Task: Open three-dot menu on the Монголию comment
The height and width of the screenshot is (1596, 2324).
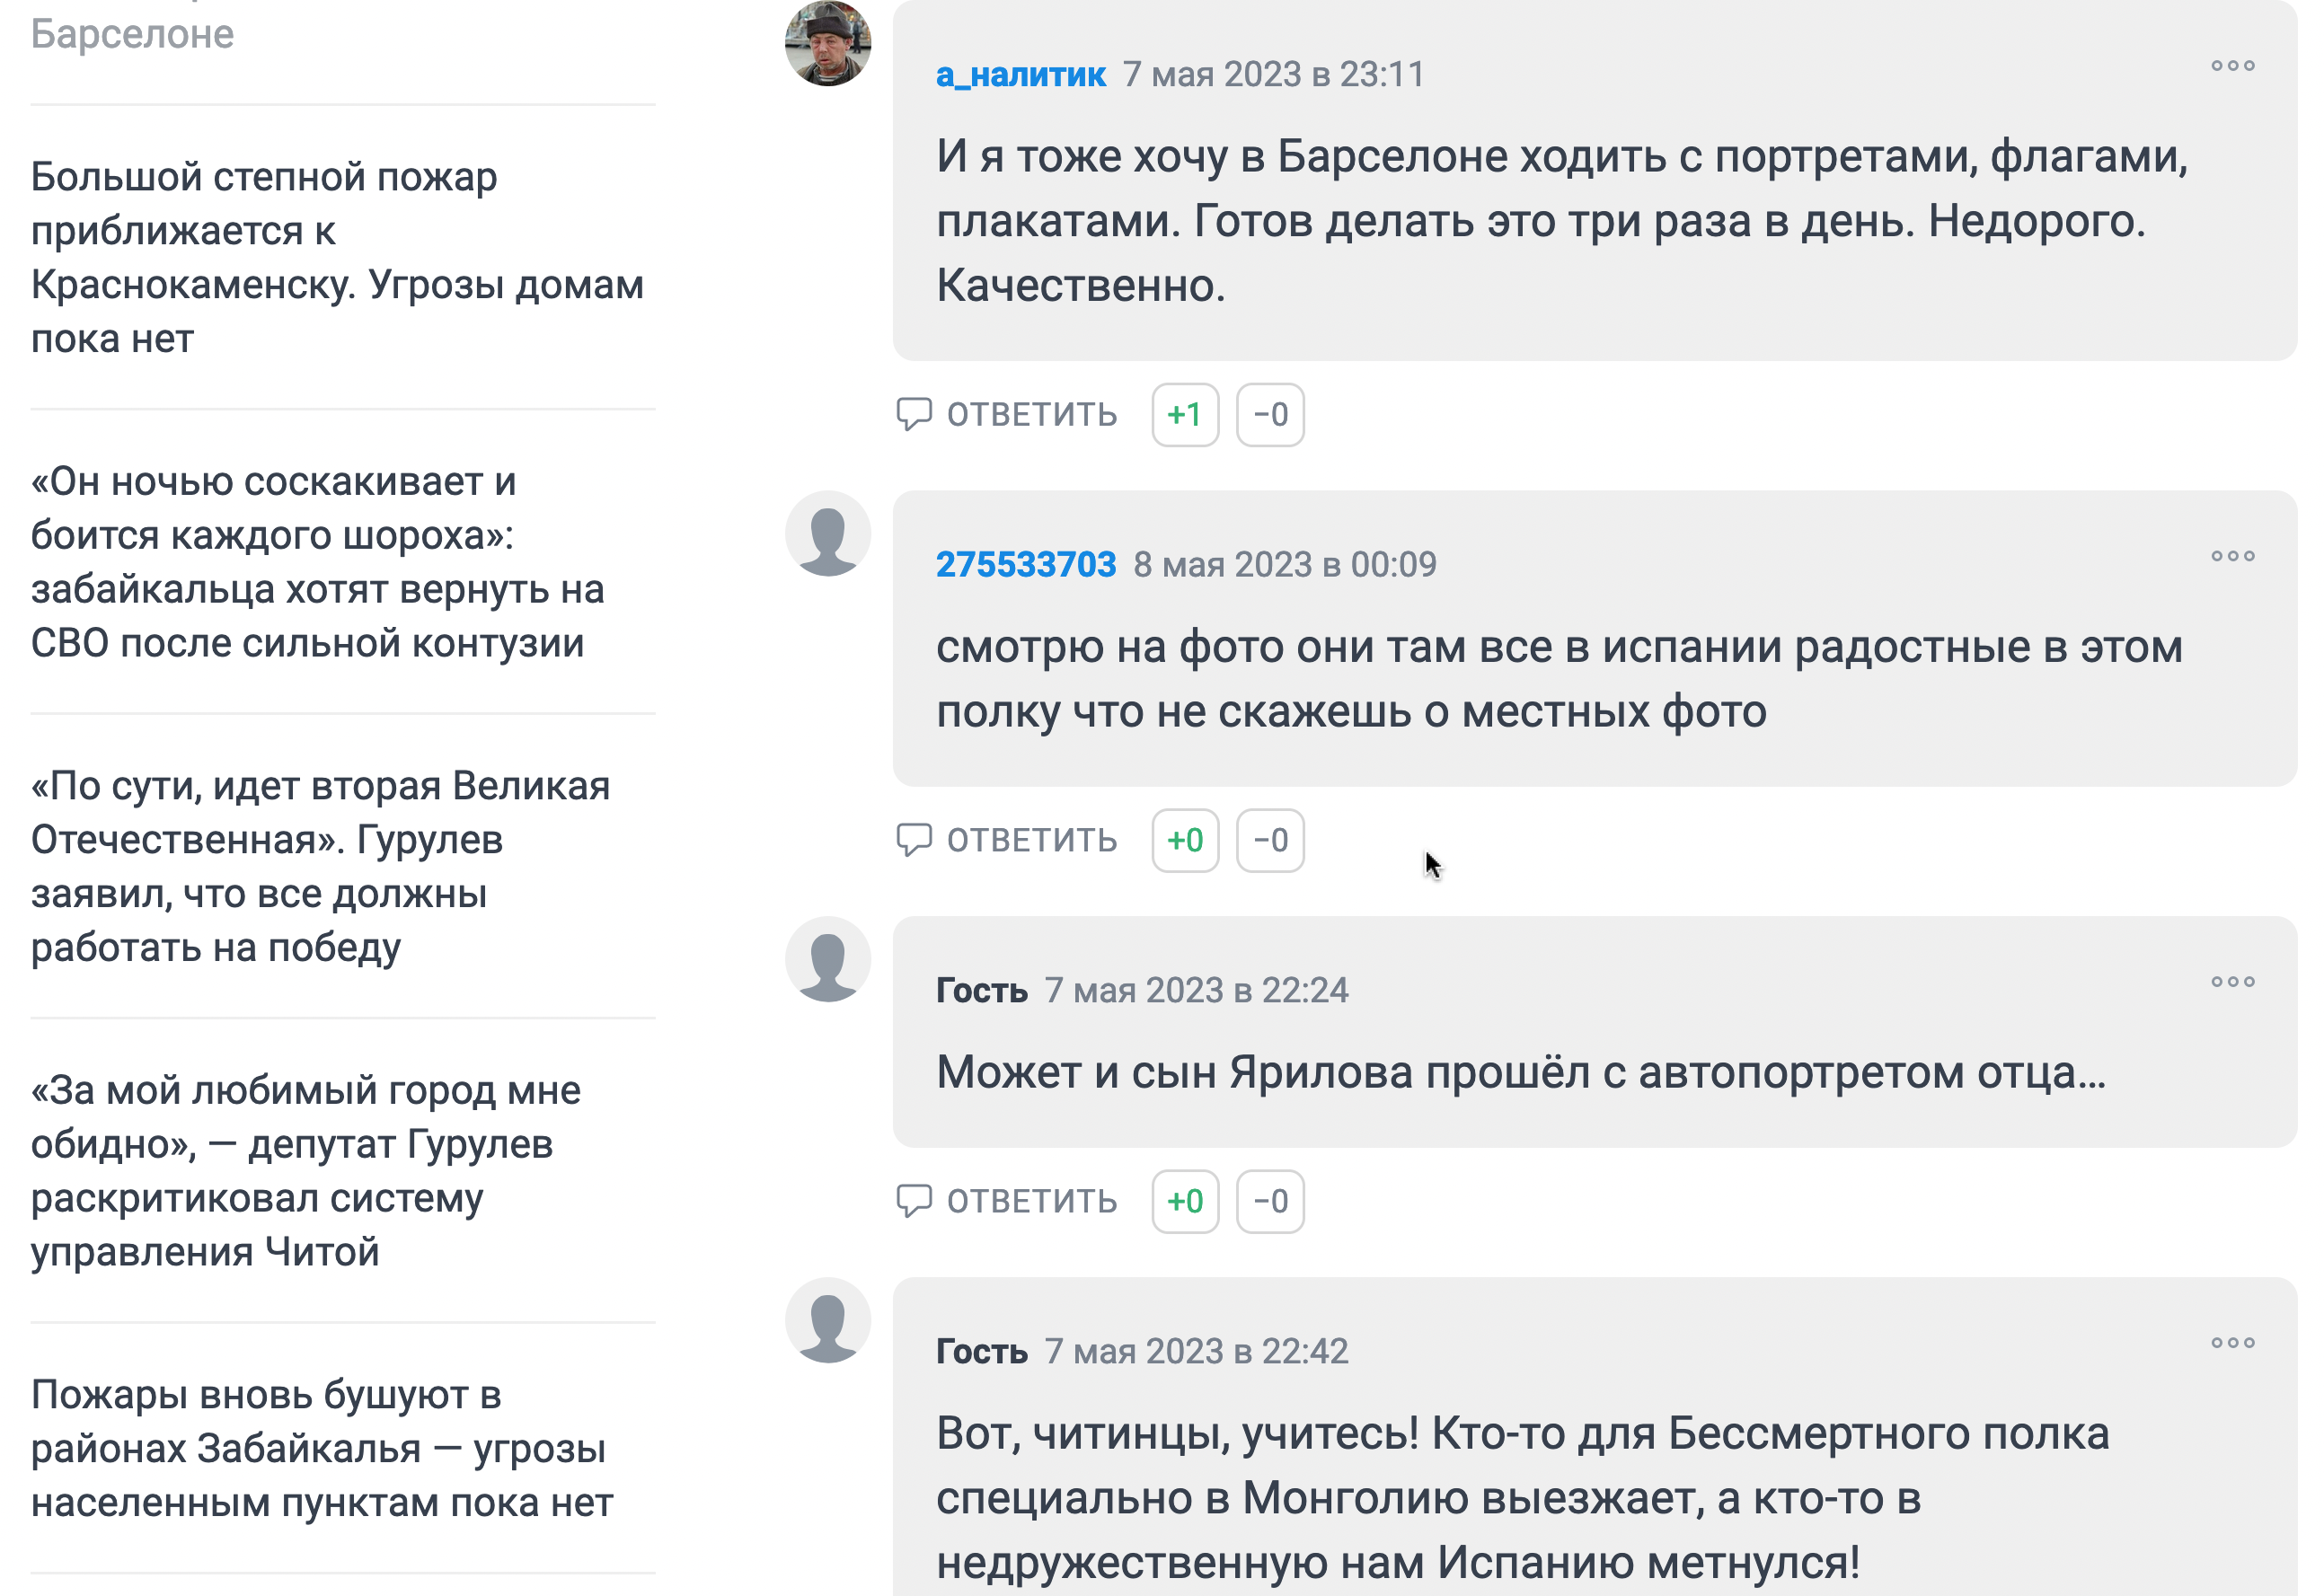Action: pos(2231,1343)
